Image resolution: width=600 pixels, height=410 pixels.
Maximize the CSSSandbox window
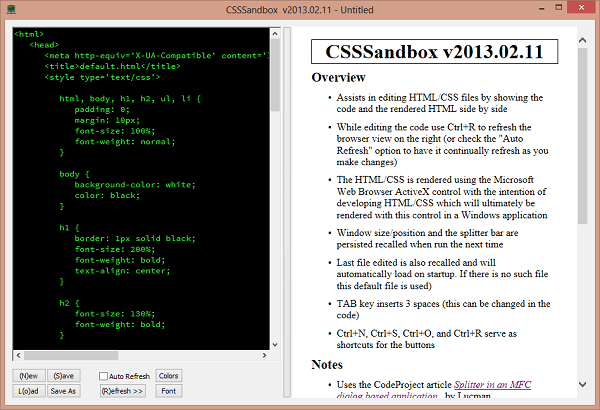pyautogui.click(x=559, y=8)
